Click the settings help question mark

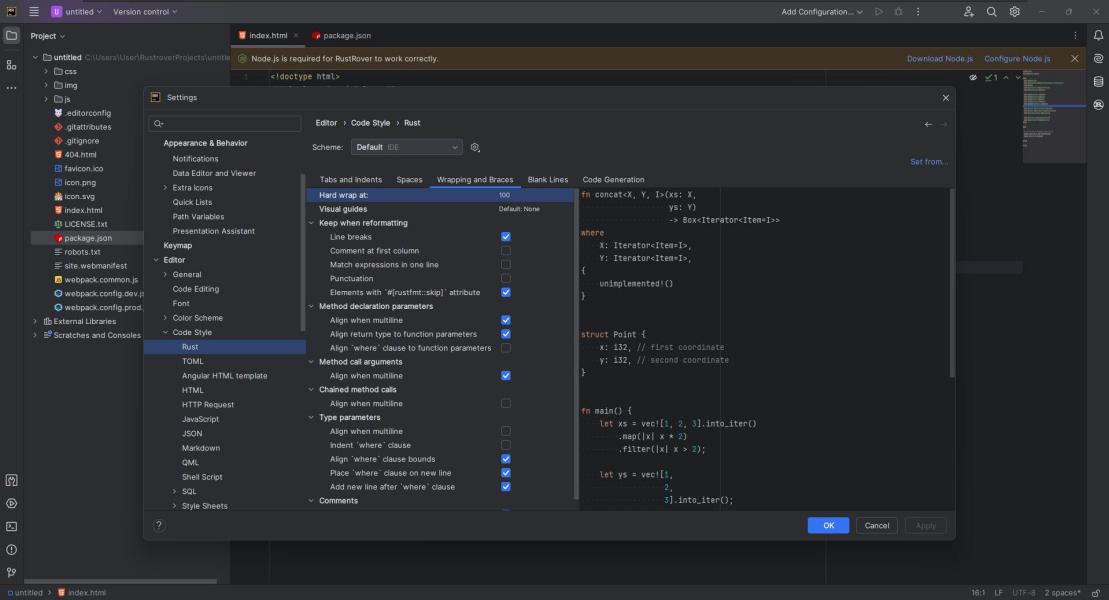[159, 525]
